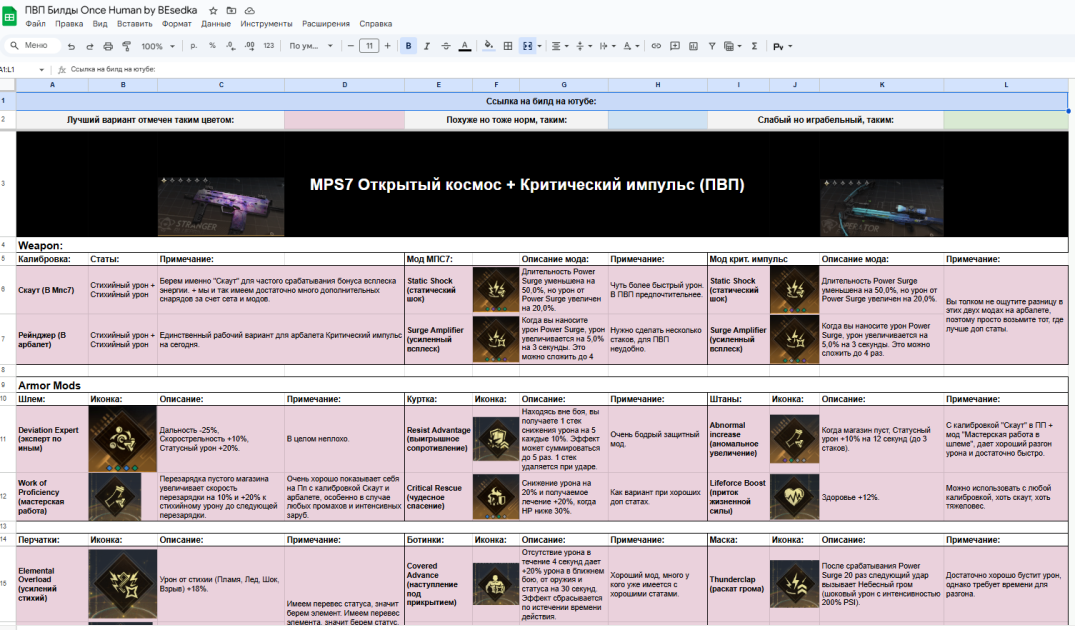This screenshot has width=1075, height=630.
Task: Open the Данные menu
Action: [x=216, y=23]
